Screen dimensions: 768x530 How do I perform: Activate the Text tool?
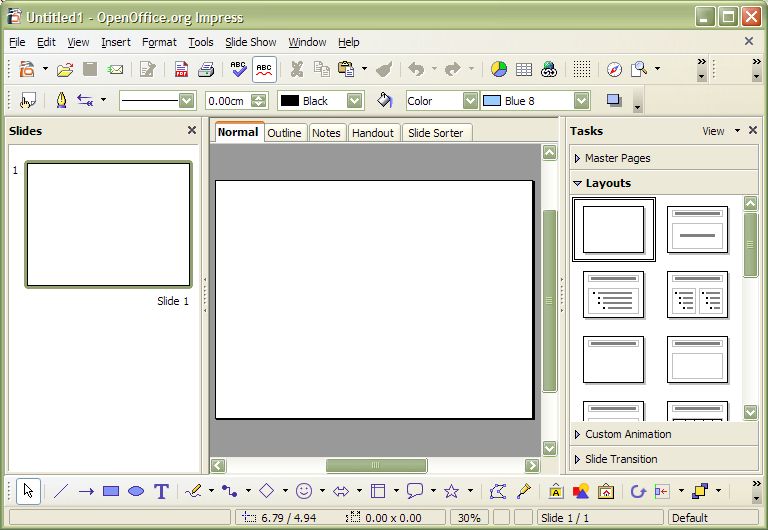[161, 491]
